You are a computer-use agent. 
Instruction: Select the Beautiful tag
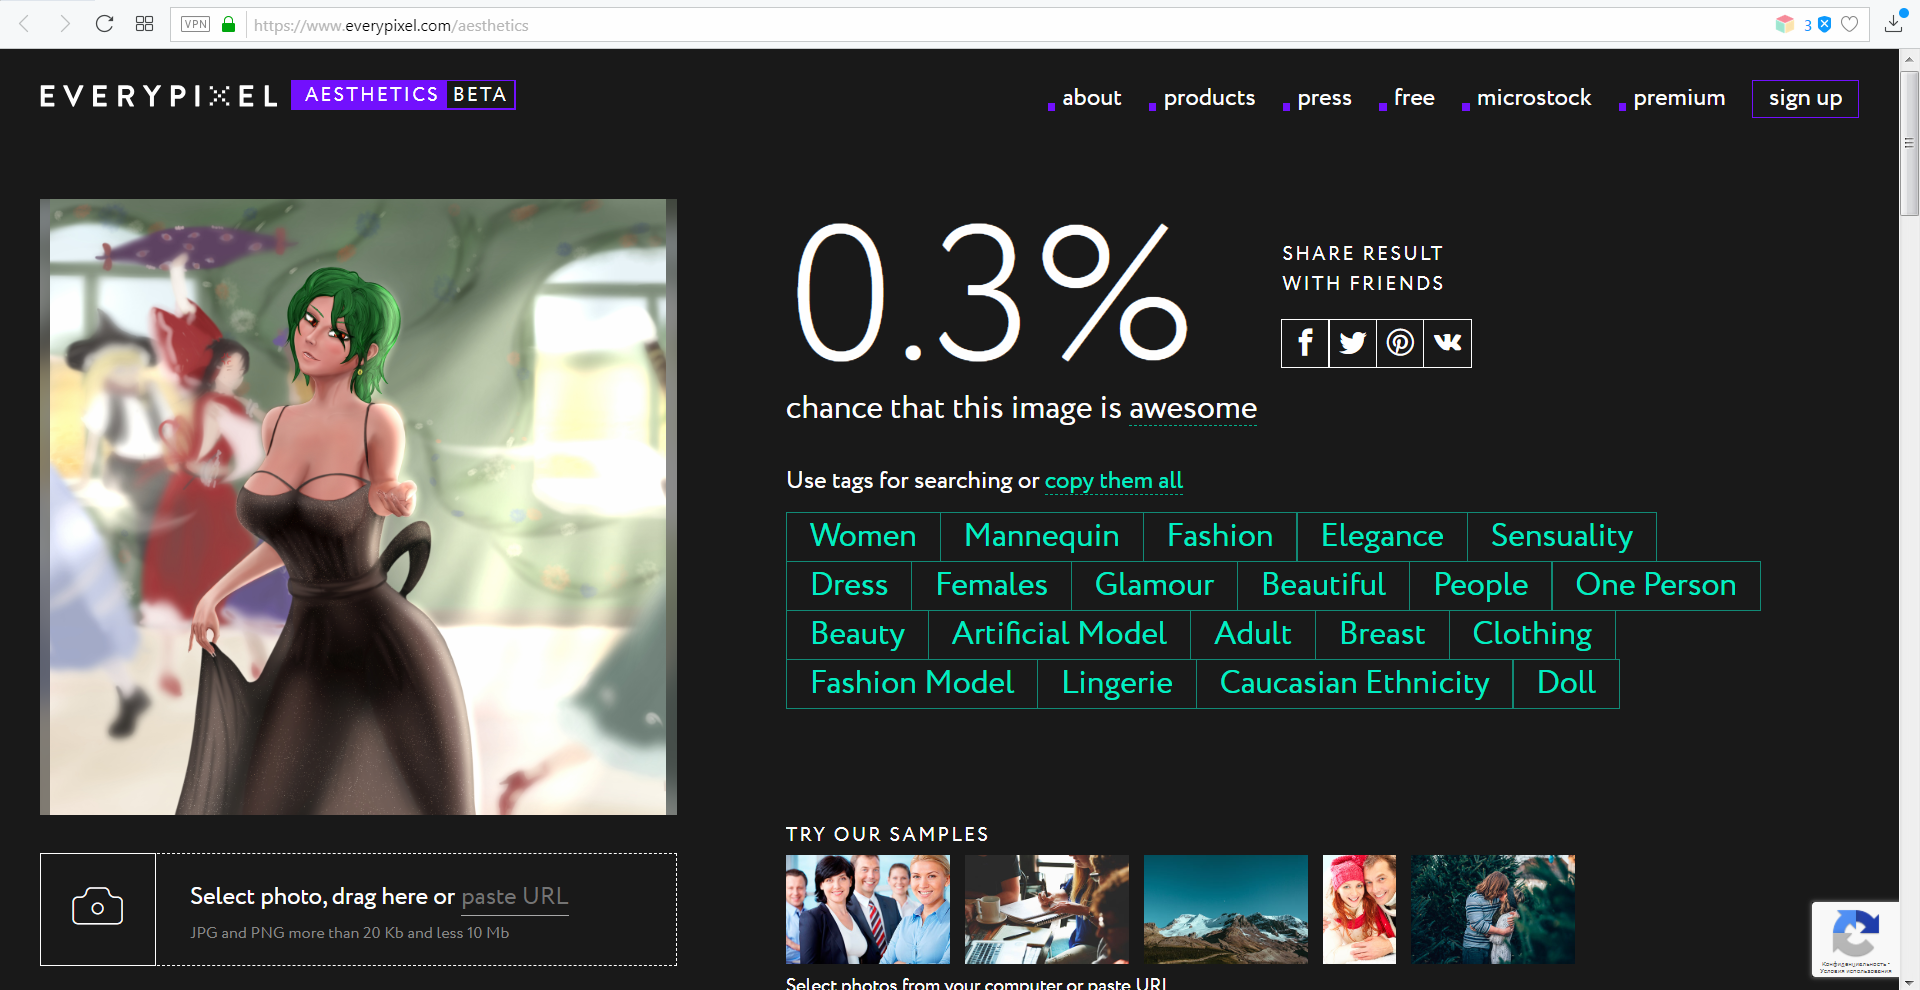1323,586
